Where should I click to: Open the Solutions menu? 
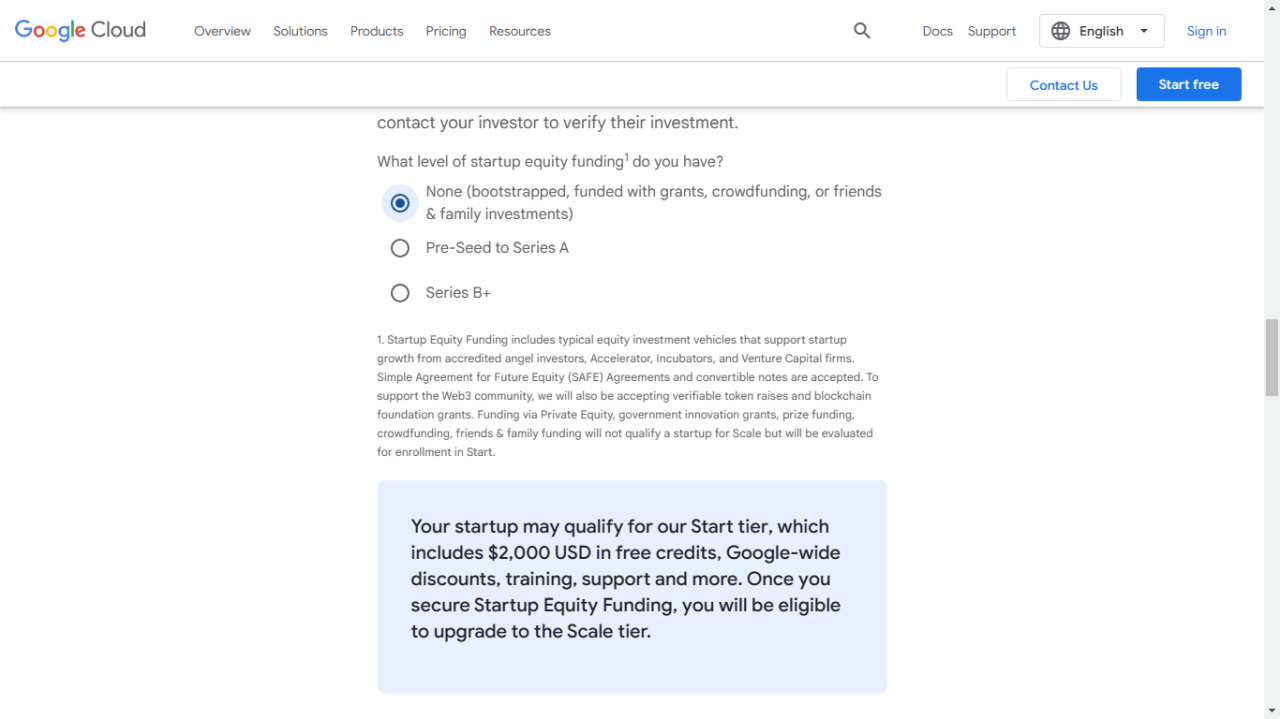pos(300,31)
